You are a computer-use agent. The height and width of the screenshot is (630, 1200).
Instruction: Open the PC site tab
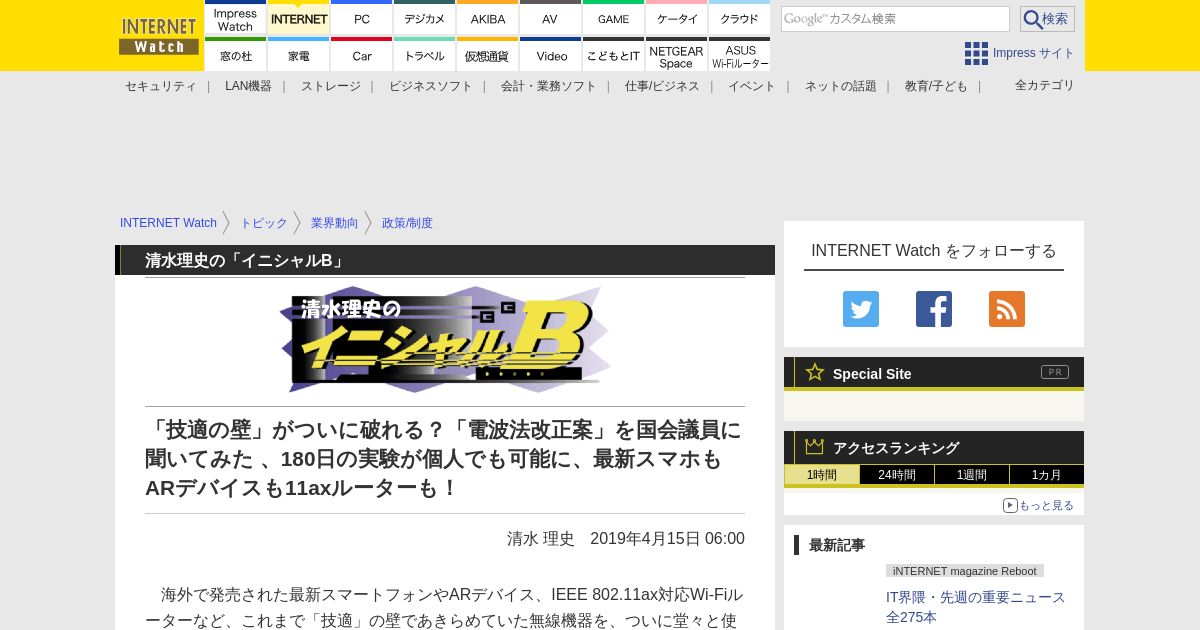pyautogui.click(x=362, y=18)
